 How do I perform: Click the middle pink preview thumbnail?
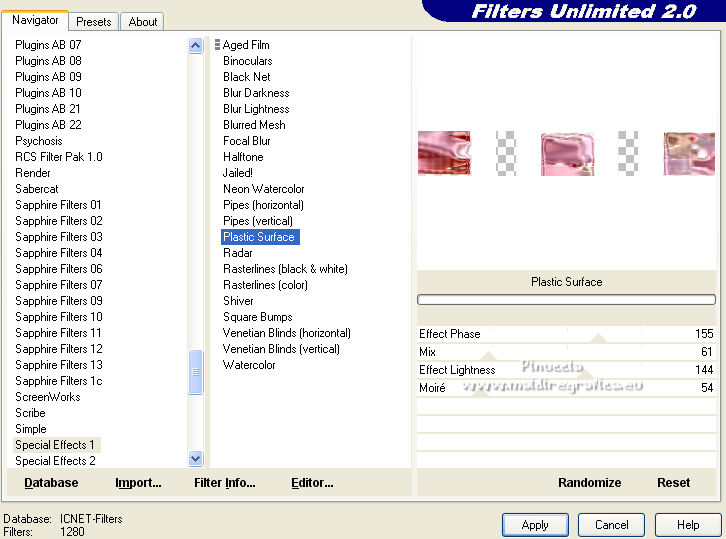pos(567,153)
